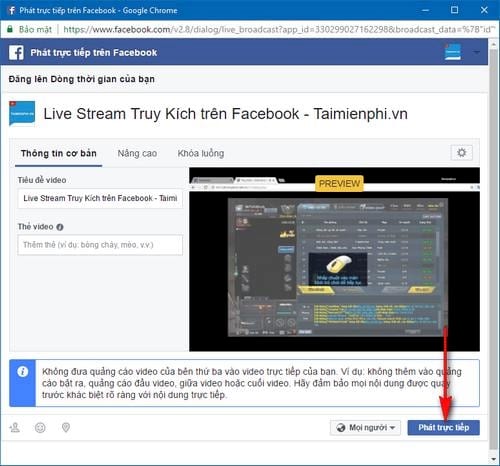Click the live stream preview video

(x=334, y=259)
